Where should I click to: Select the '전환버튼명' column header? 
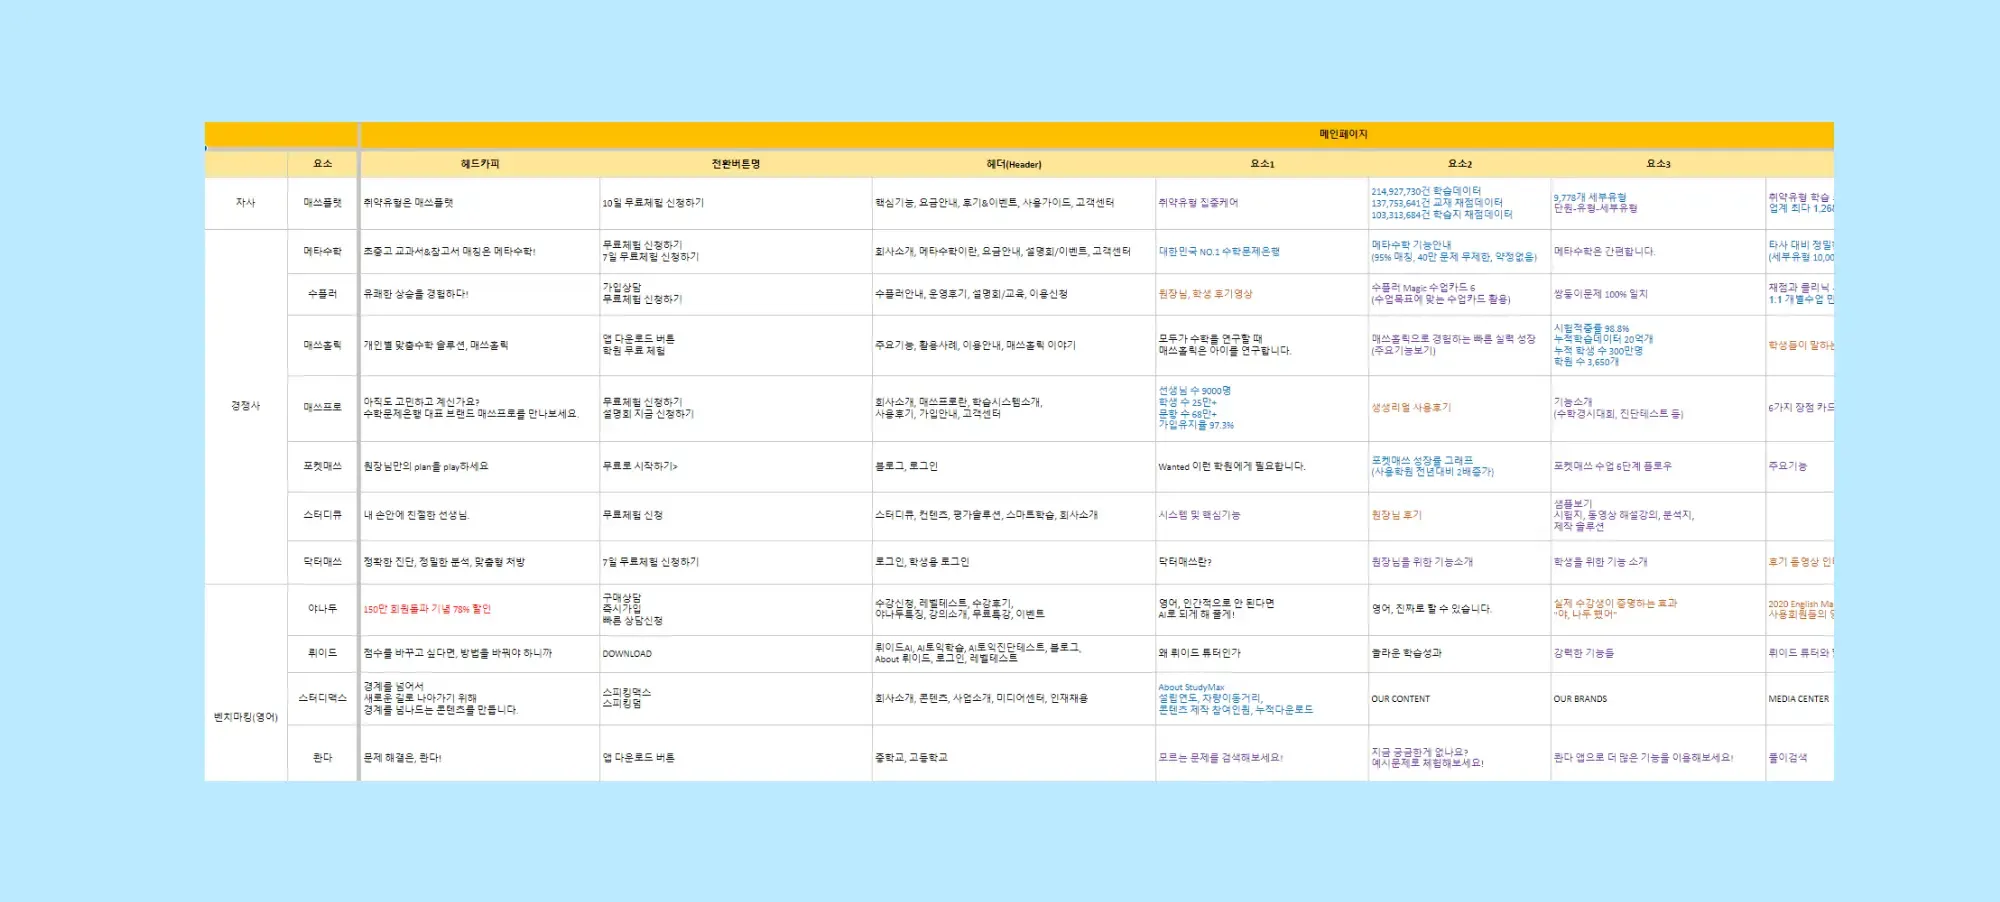[x=736, y=164]
